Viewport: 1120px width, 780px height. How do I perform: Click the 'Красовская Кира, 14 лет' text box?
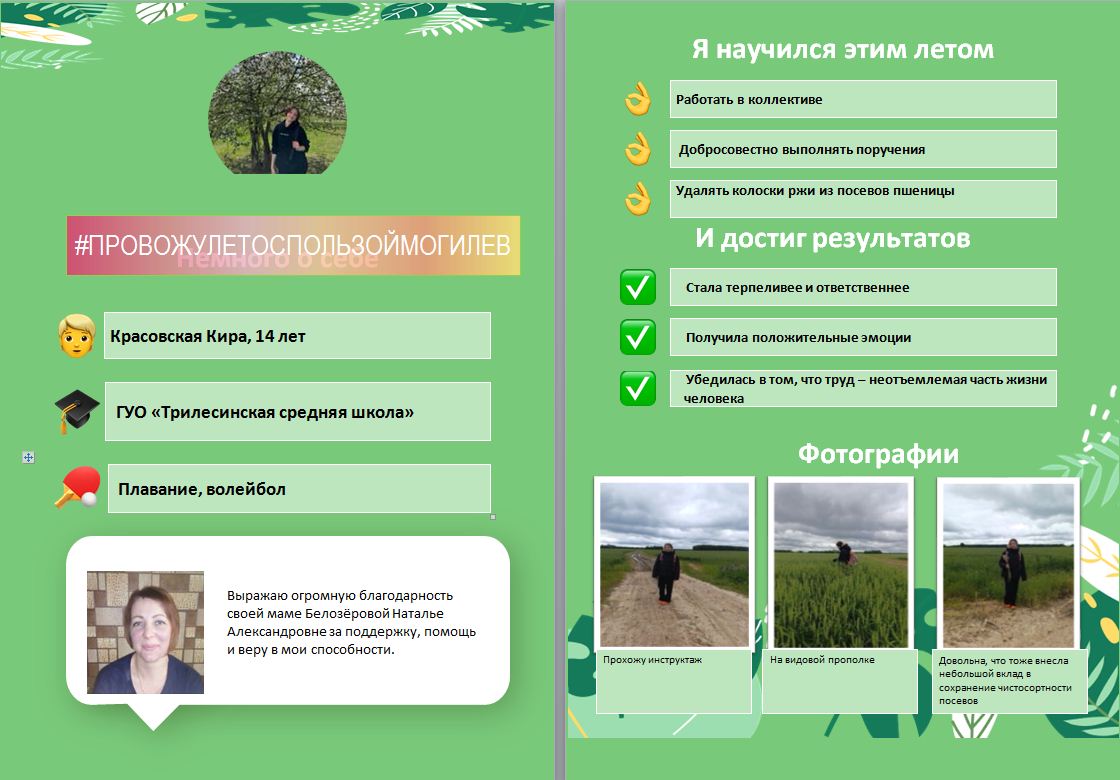pyautogui.click(x=299, y=336)
